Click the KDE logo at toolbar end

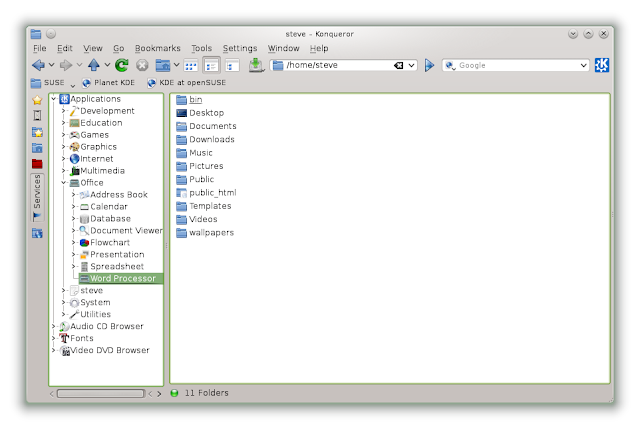point(602,65)
